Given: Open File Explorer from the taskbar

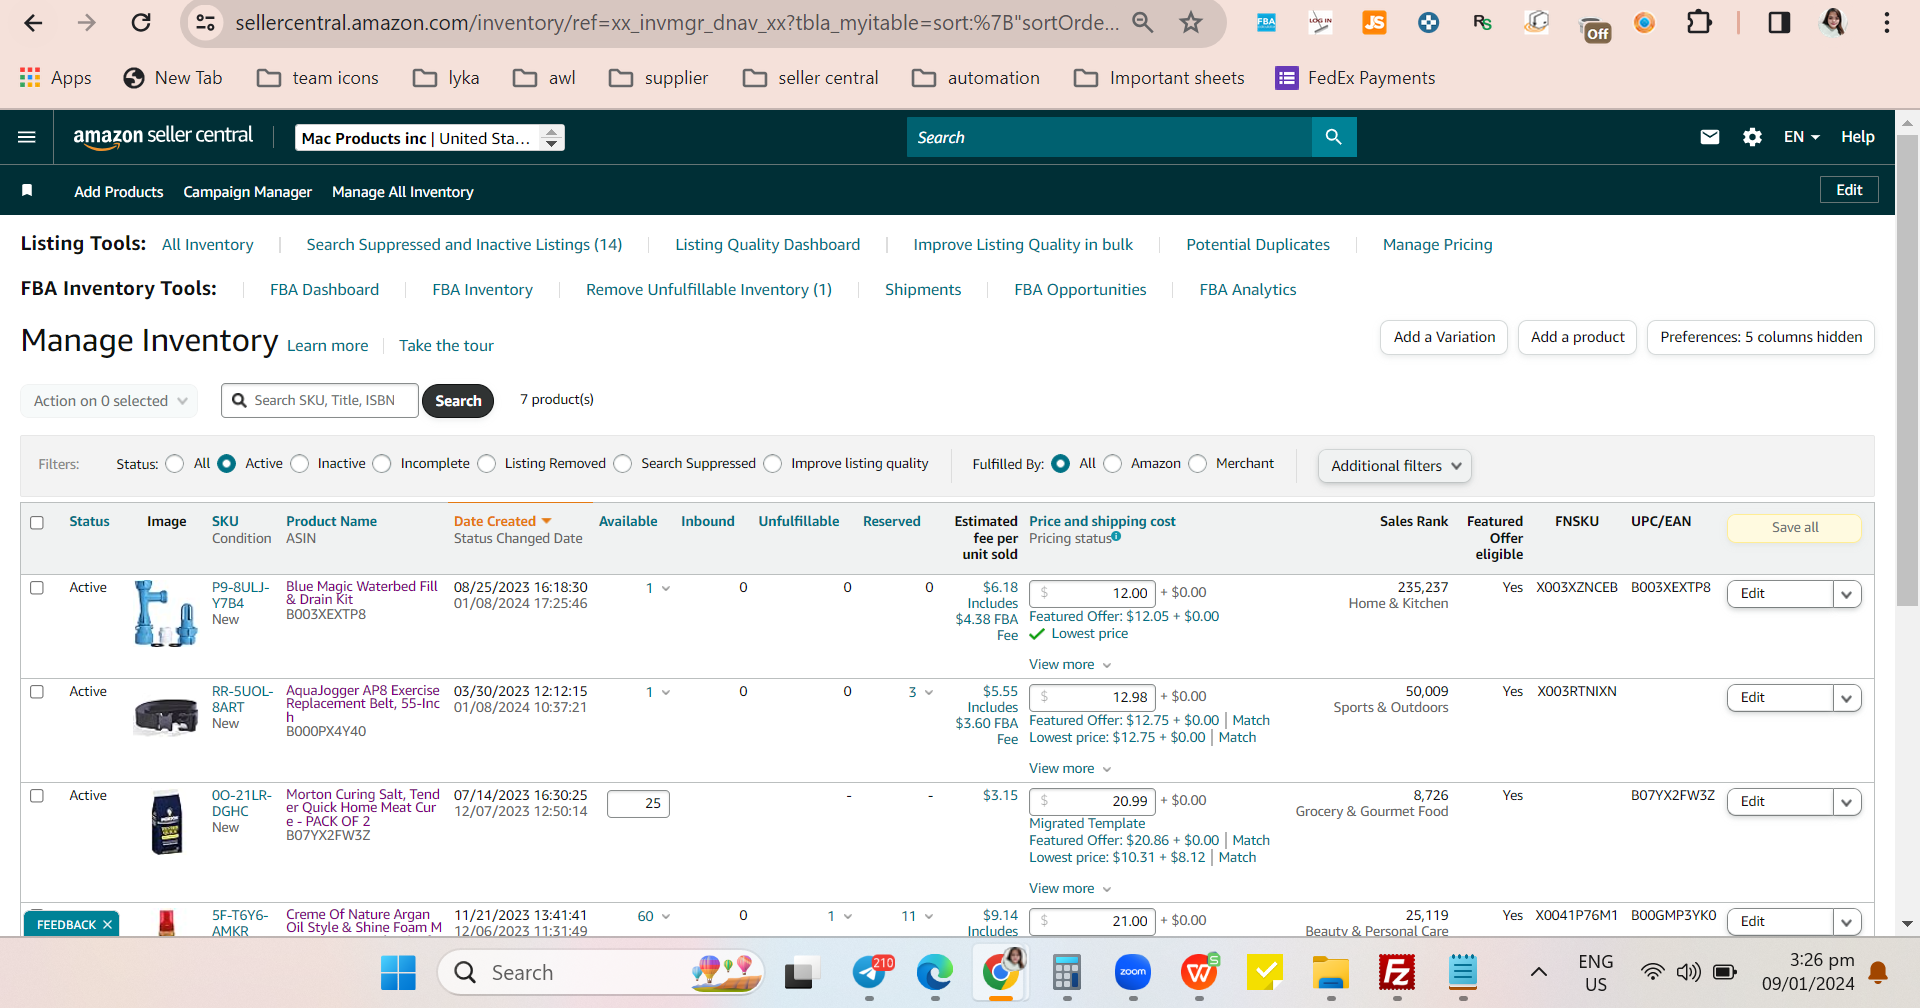Looking at the screenshot, I should pyautogui.click(x=1330, y=972).
